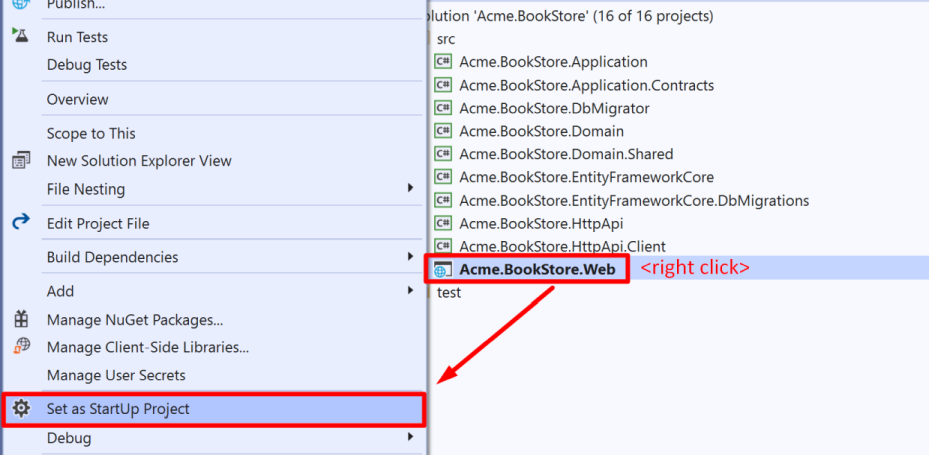
Task: Expand the Build Dependencies submenu arrow
Action: (410, 257)
